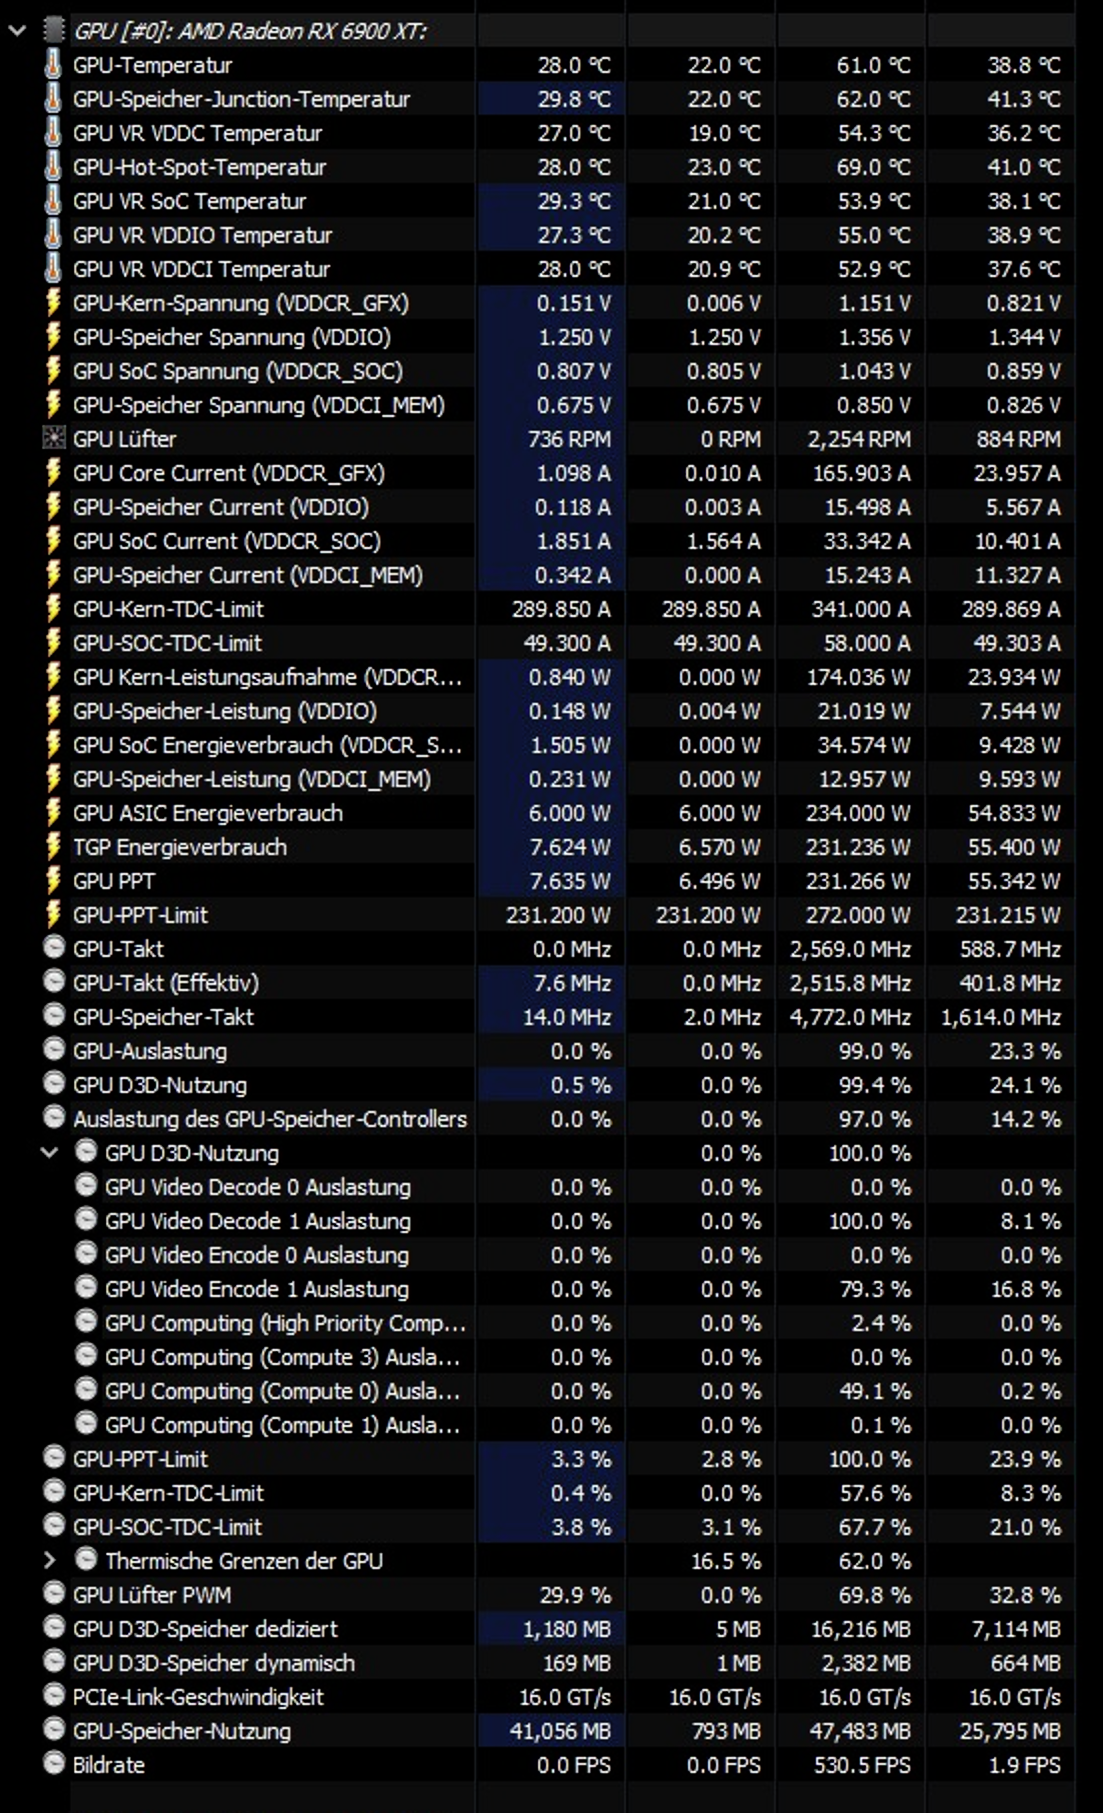
Task: Click maximum fan speed 2,254 RPM
Action: [x=859, y=439]
